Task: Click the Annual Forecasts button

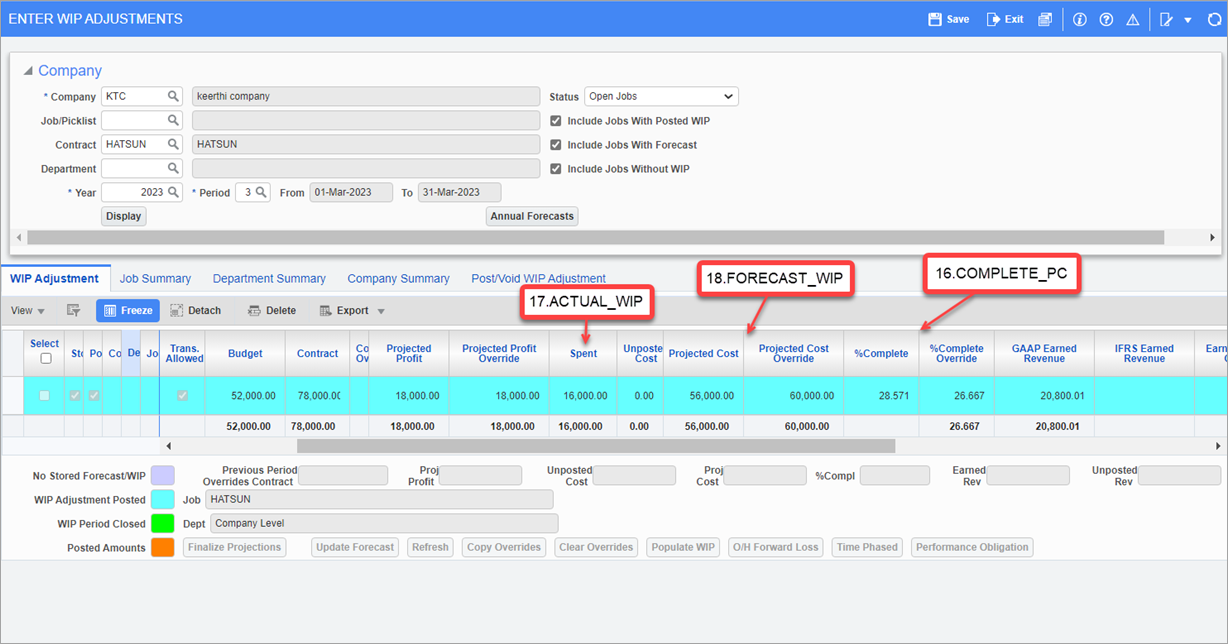Action: pyautogui.click(x=531, y=215)
